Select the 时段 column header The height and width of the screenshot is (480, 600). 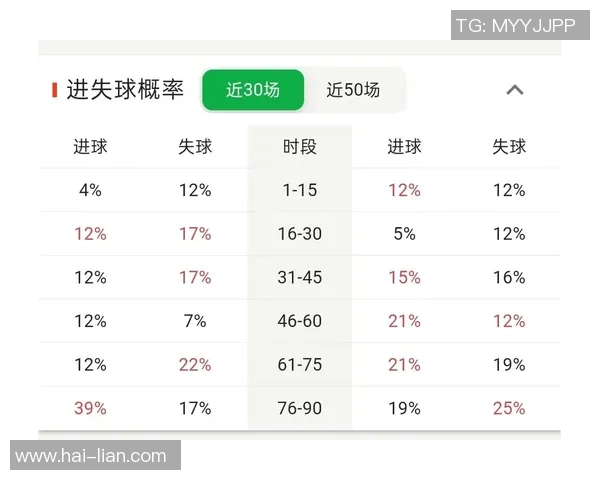300,147
